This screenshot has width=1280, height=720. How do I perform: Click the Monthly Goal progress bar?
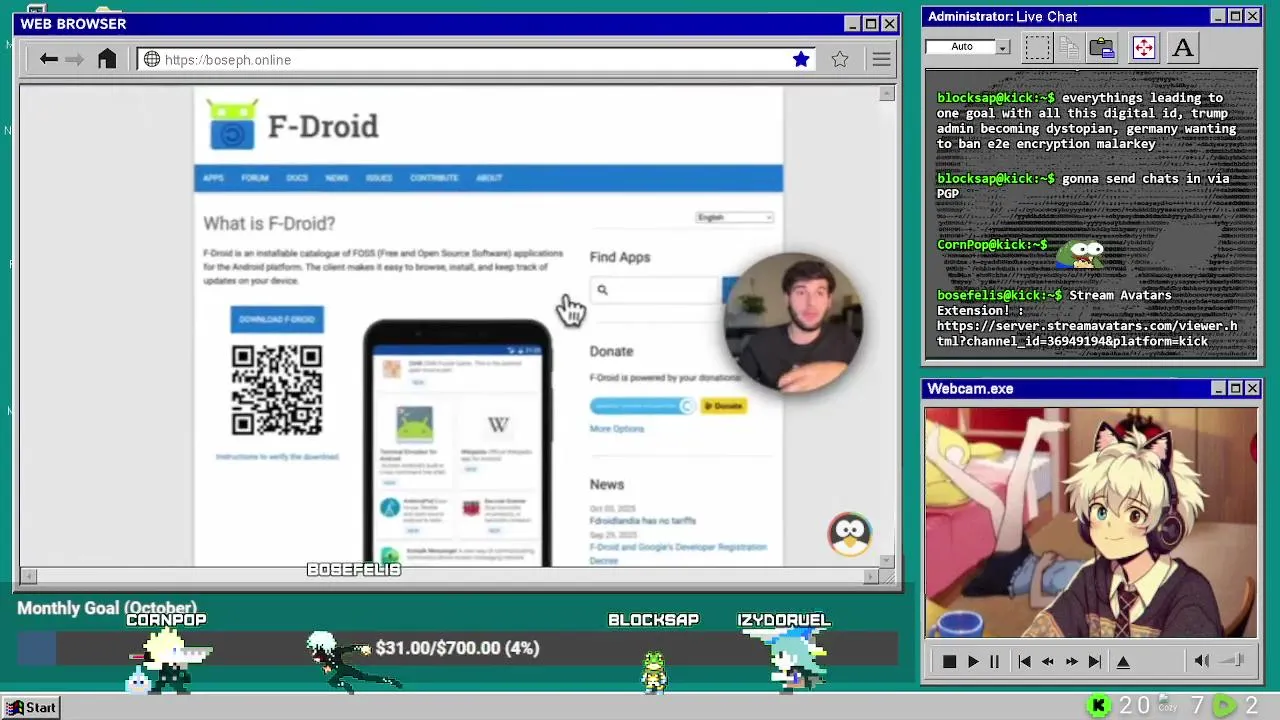457,648
